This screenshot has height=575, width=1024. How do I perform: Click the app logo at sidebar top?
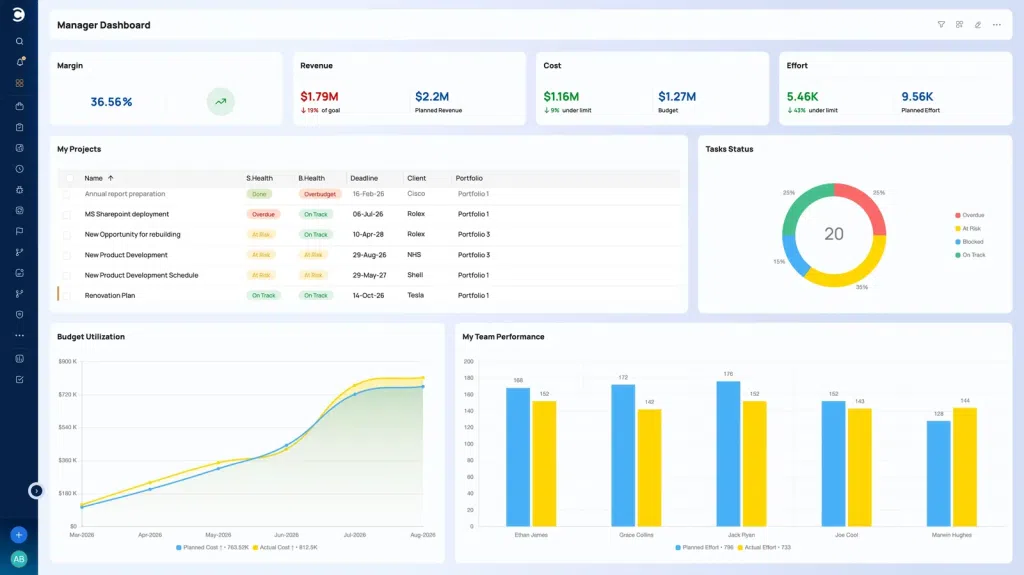tap(18, 14)
